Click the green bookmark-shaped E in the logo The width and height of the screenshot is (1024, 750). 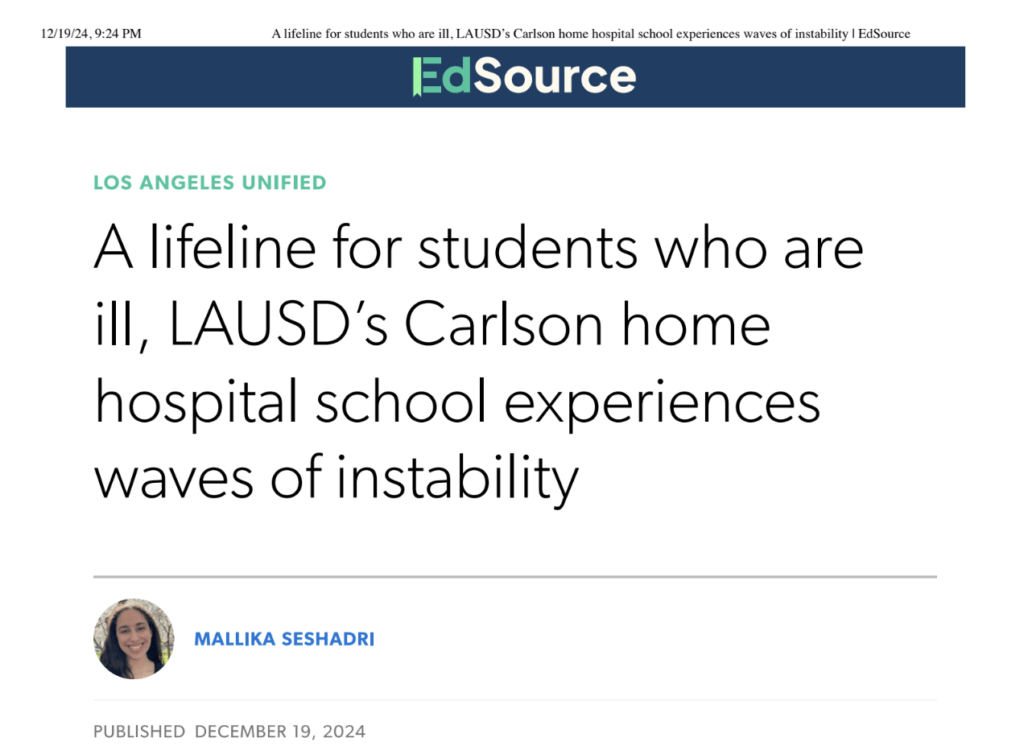click(x=424, y=77)
